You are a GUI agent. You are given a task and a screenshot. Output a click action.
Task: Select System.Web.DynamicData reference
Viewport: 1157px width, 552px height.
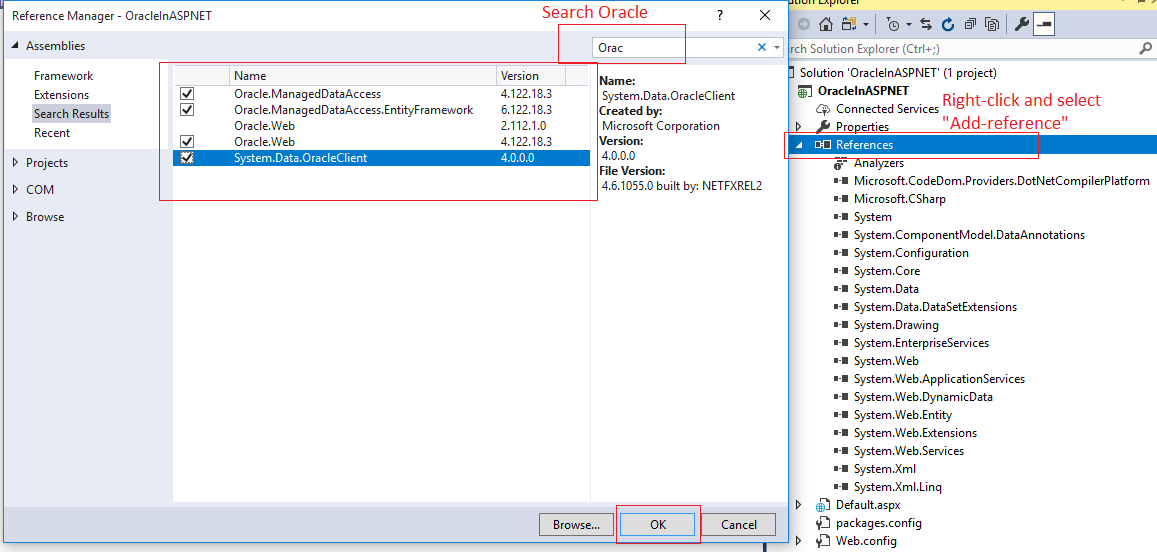[923, 396]
